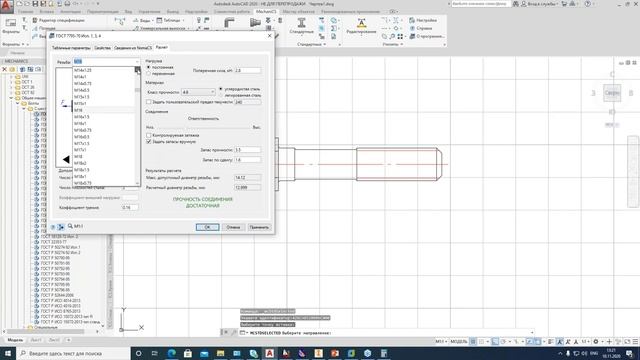This screenshot has height=360, width=640.
Task: Expand the Formats panel dropdown
Action: (23, 44)
